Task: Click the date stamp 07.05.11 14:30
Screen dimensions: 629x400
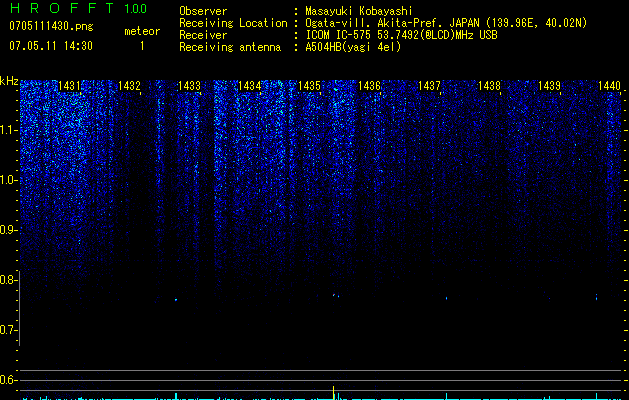Action: pos(51,46)
